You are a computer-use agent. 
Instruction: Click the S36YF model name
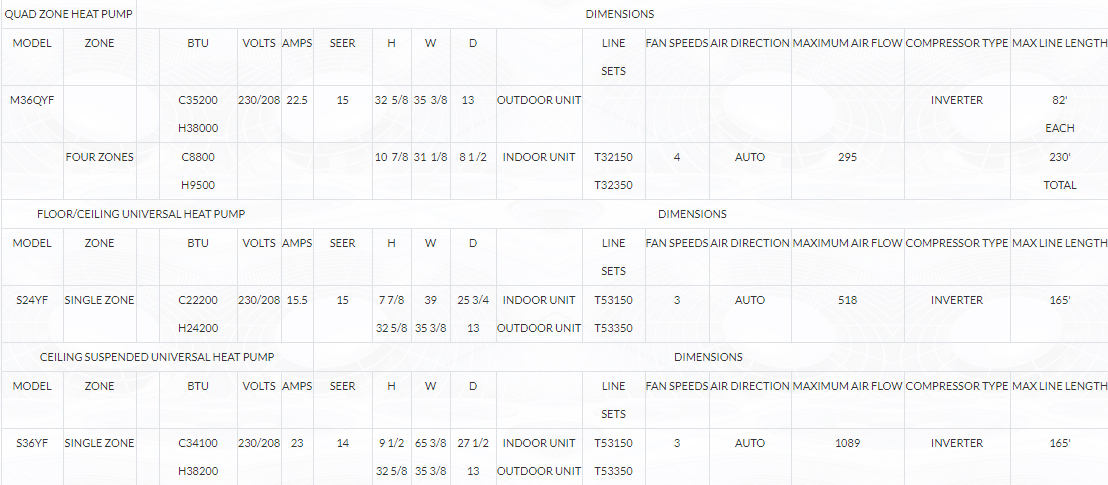pos(33,443)
